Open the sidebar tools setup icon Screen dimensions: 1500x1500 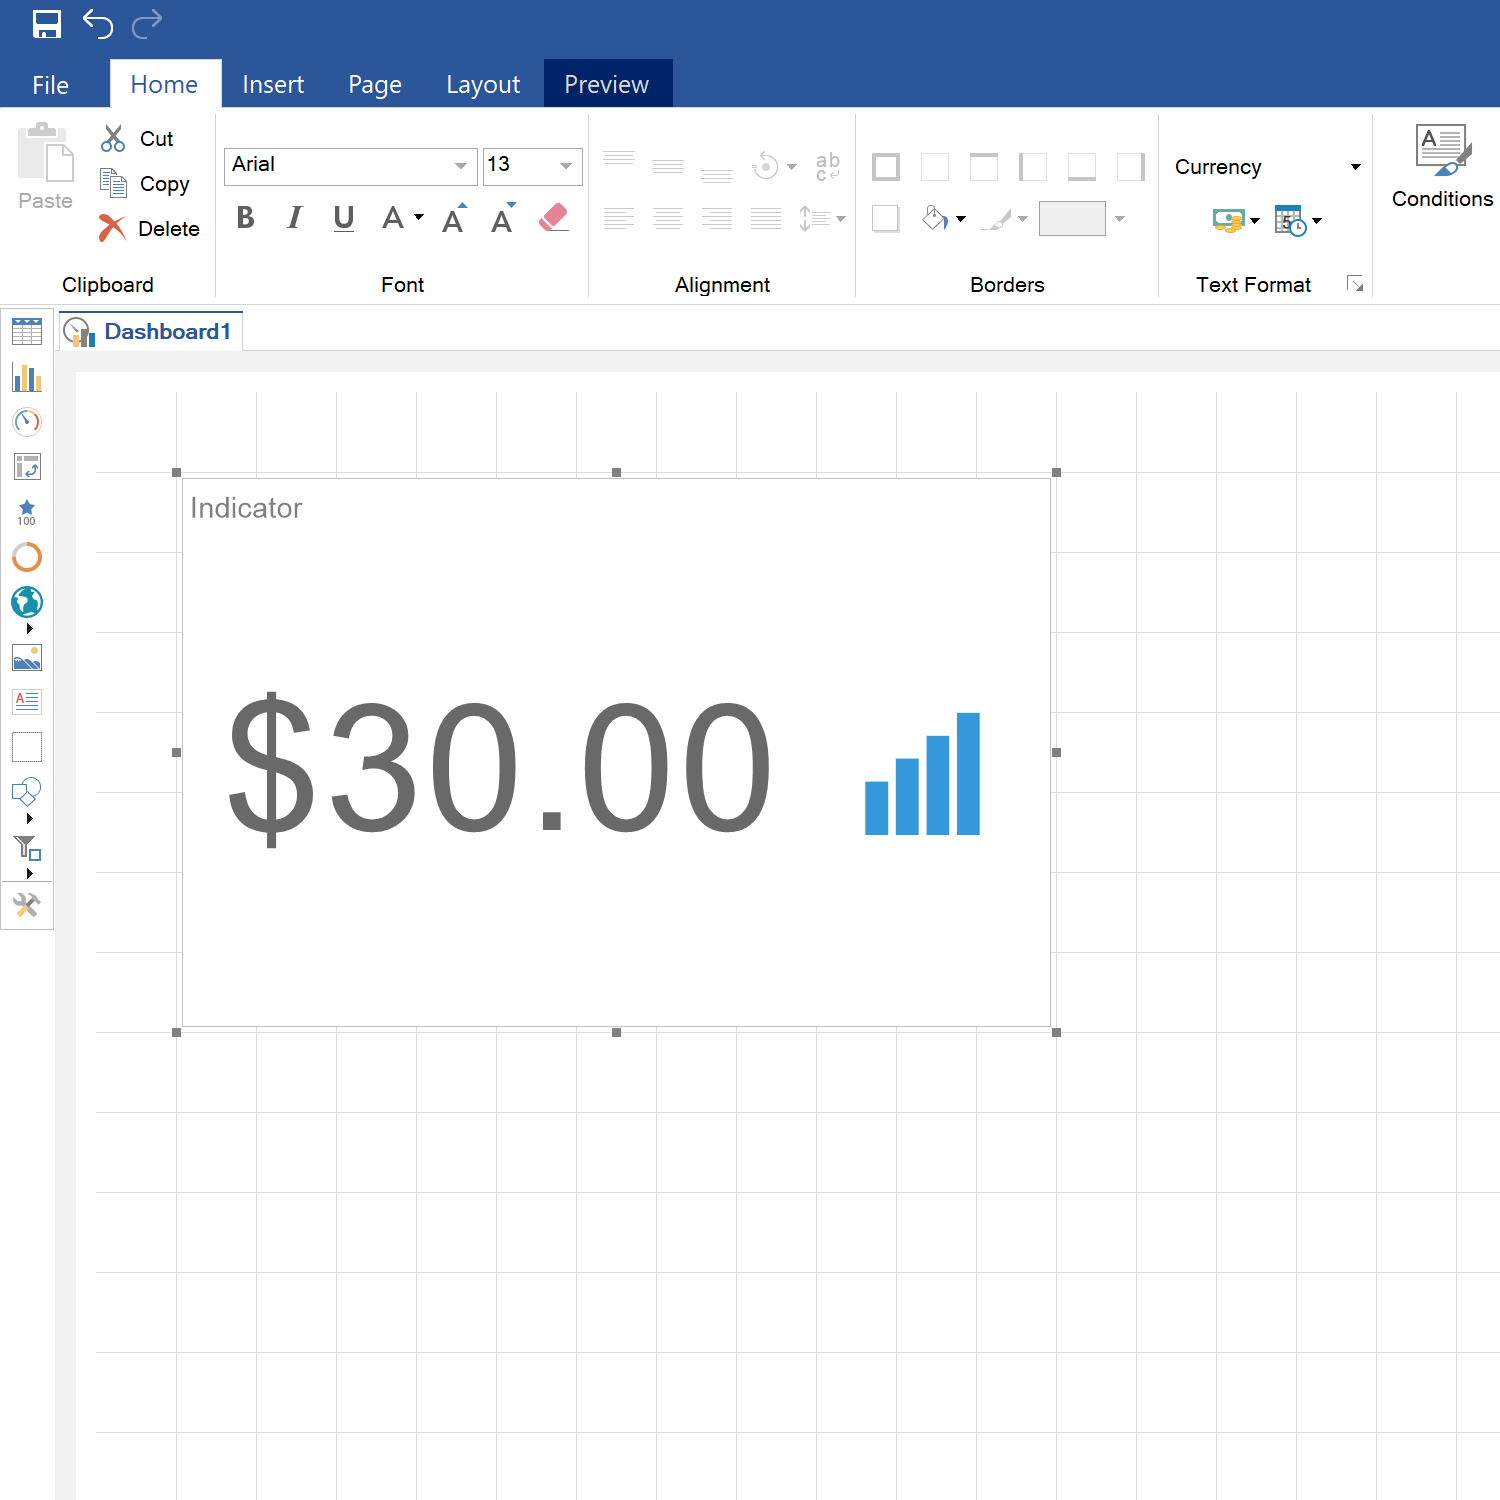point(27,906)
